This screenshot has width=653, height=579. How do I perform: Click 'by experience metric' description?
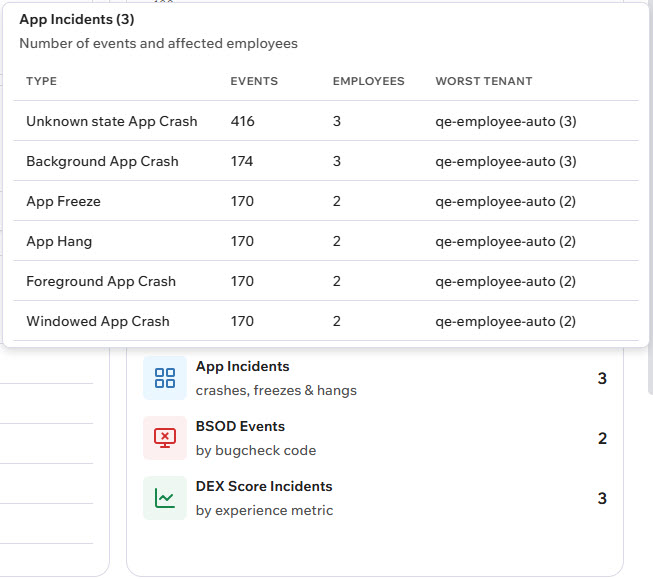coord(264,511)
